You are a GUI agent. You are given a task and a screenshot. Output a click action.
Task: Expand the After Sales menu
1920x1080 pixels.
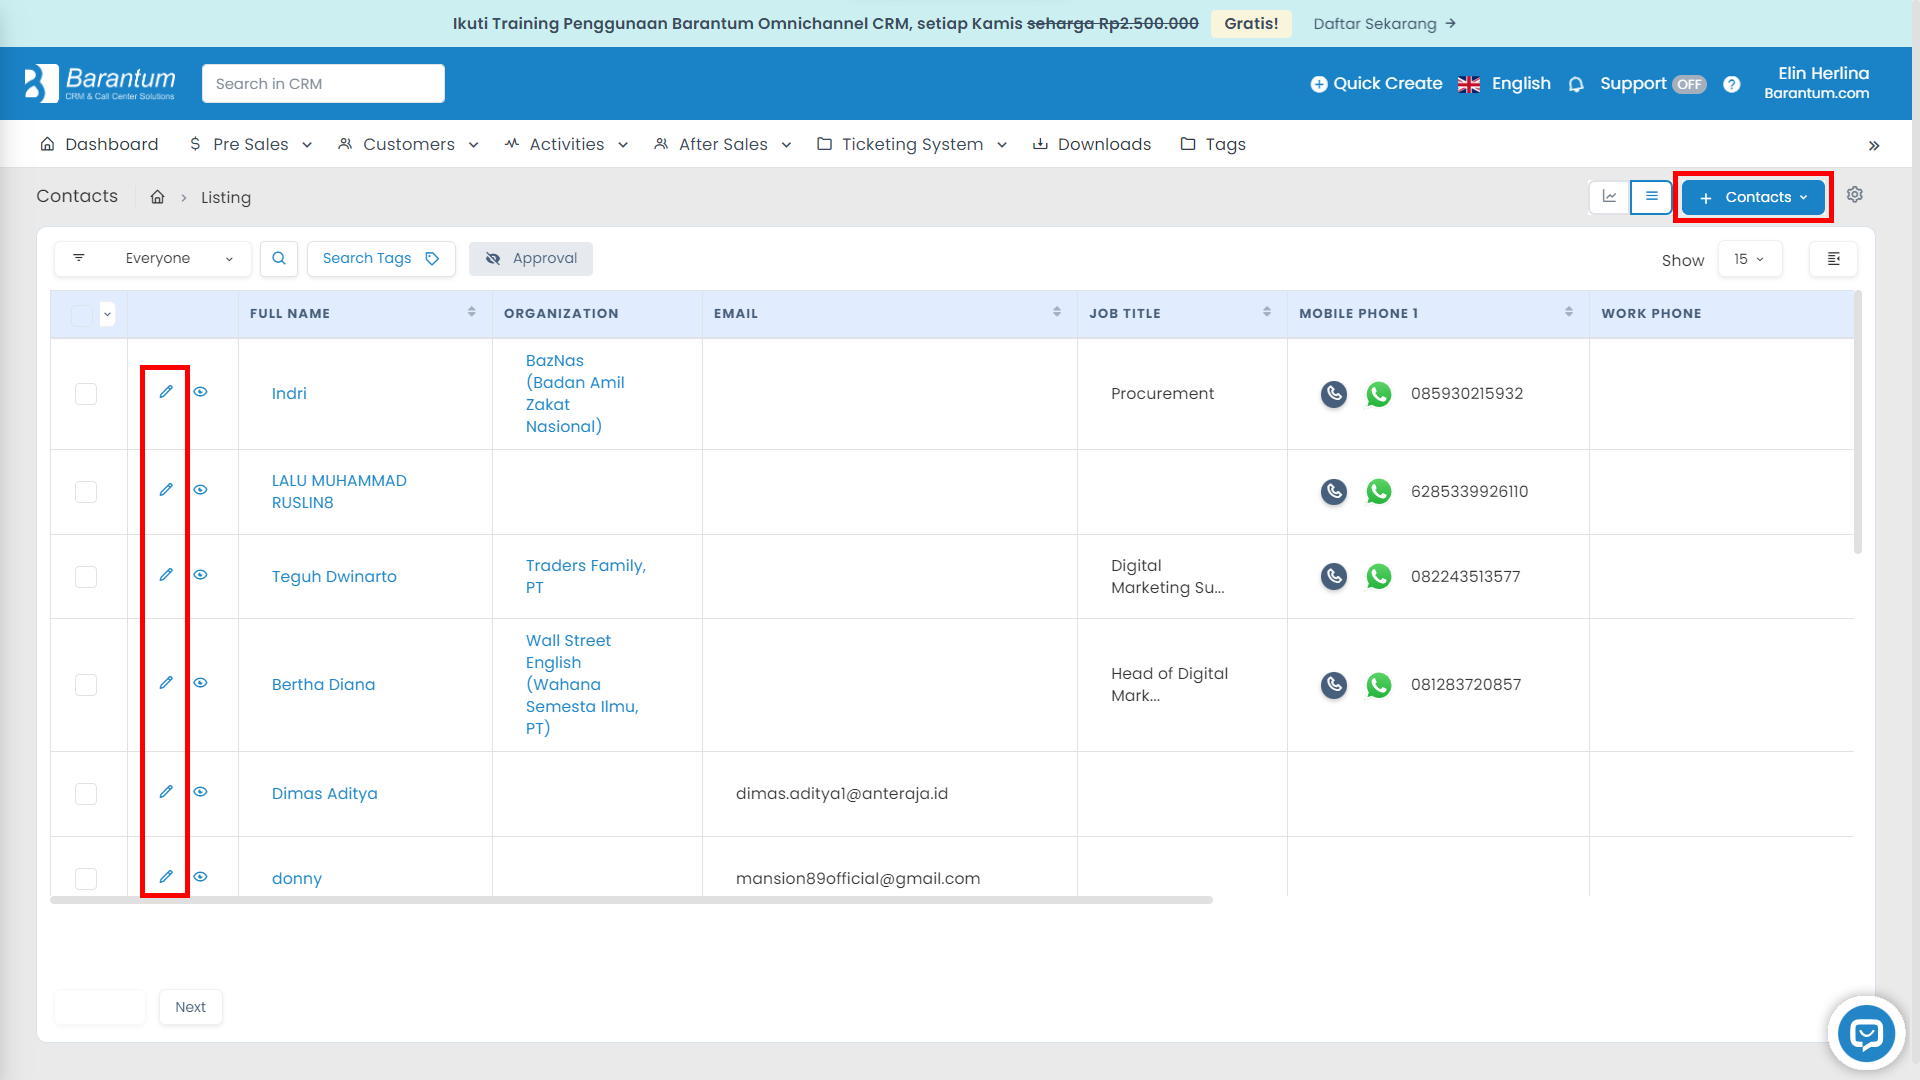(x=723, y=144)
